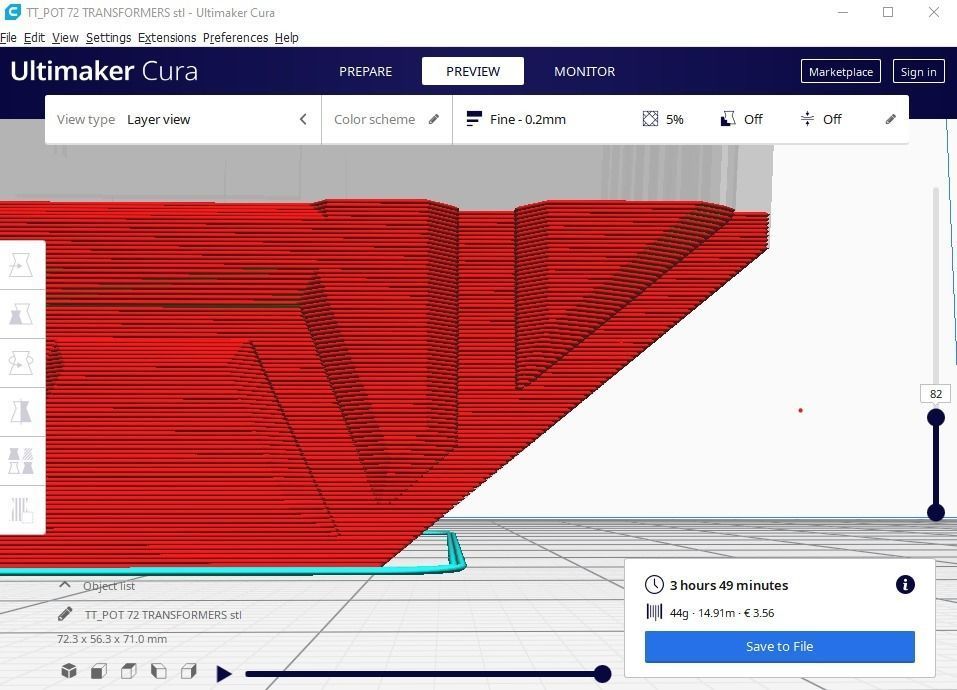Close the Cura window

934,12
